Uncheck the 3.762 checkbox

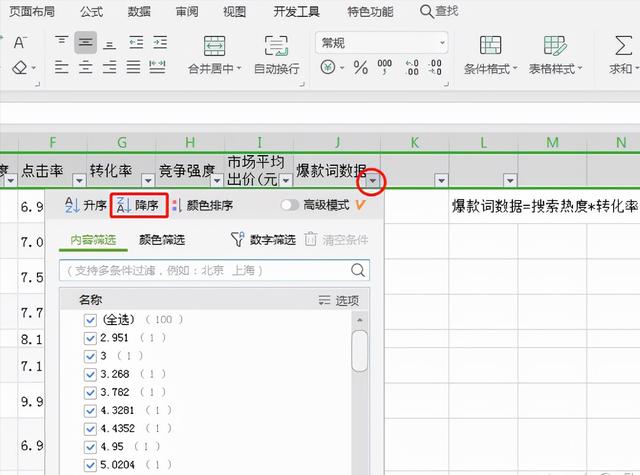pos(90,392)
